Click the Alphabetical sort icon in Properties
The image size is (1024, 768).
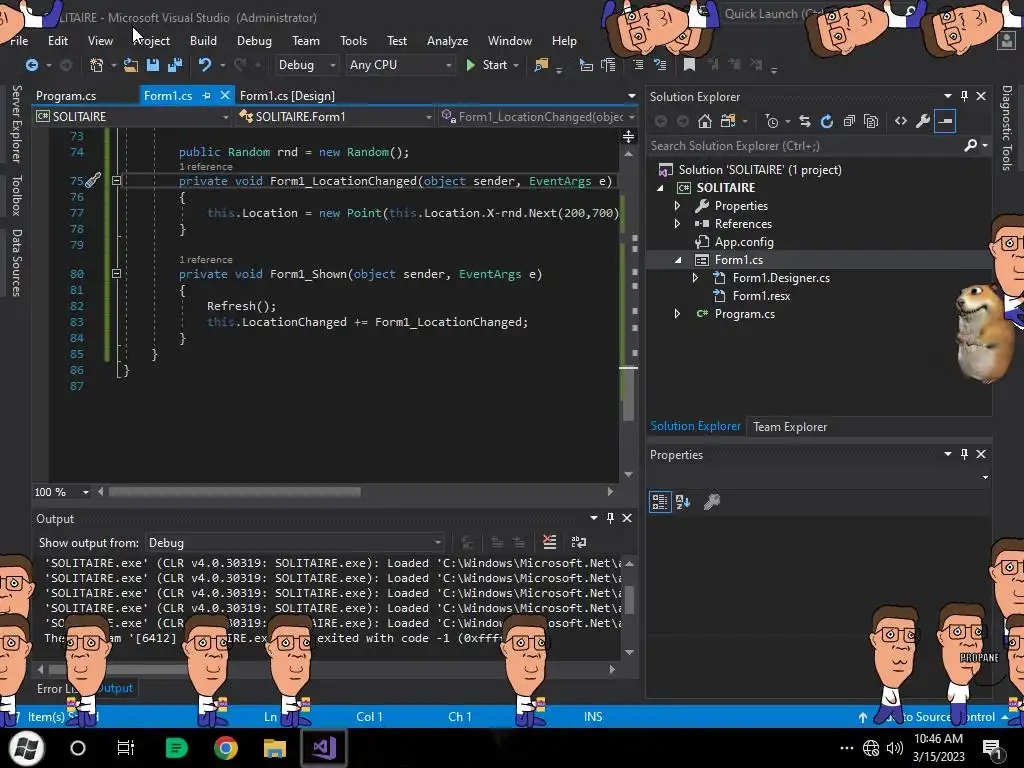[x=683, y=502]
